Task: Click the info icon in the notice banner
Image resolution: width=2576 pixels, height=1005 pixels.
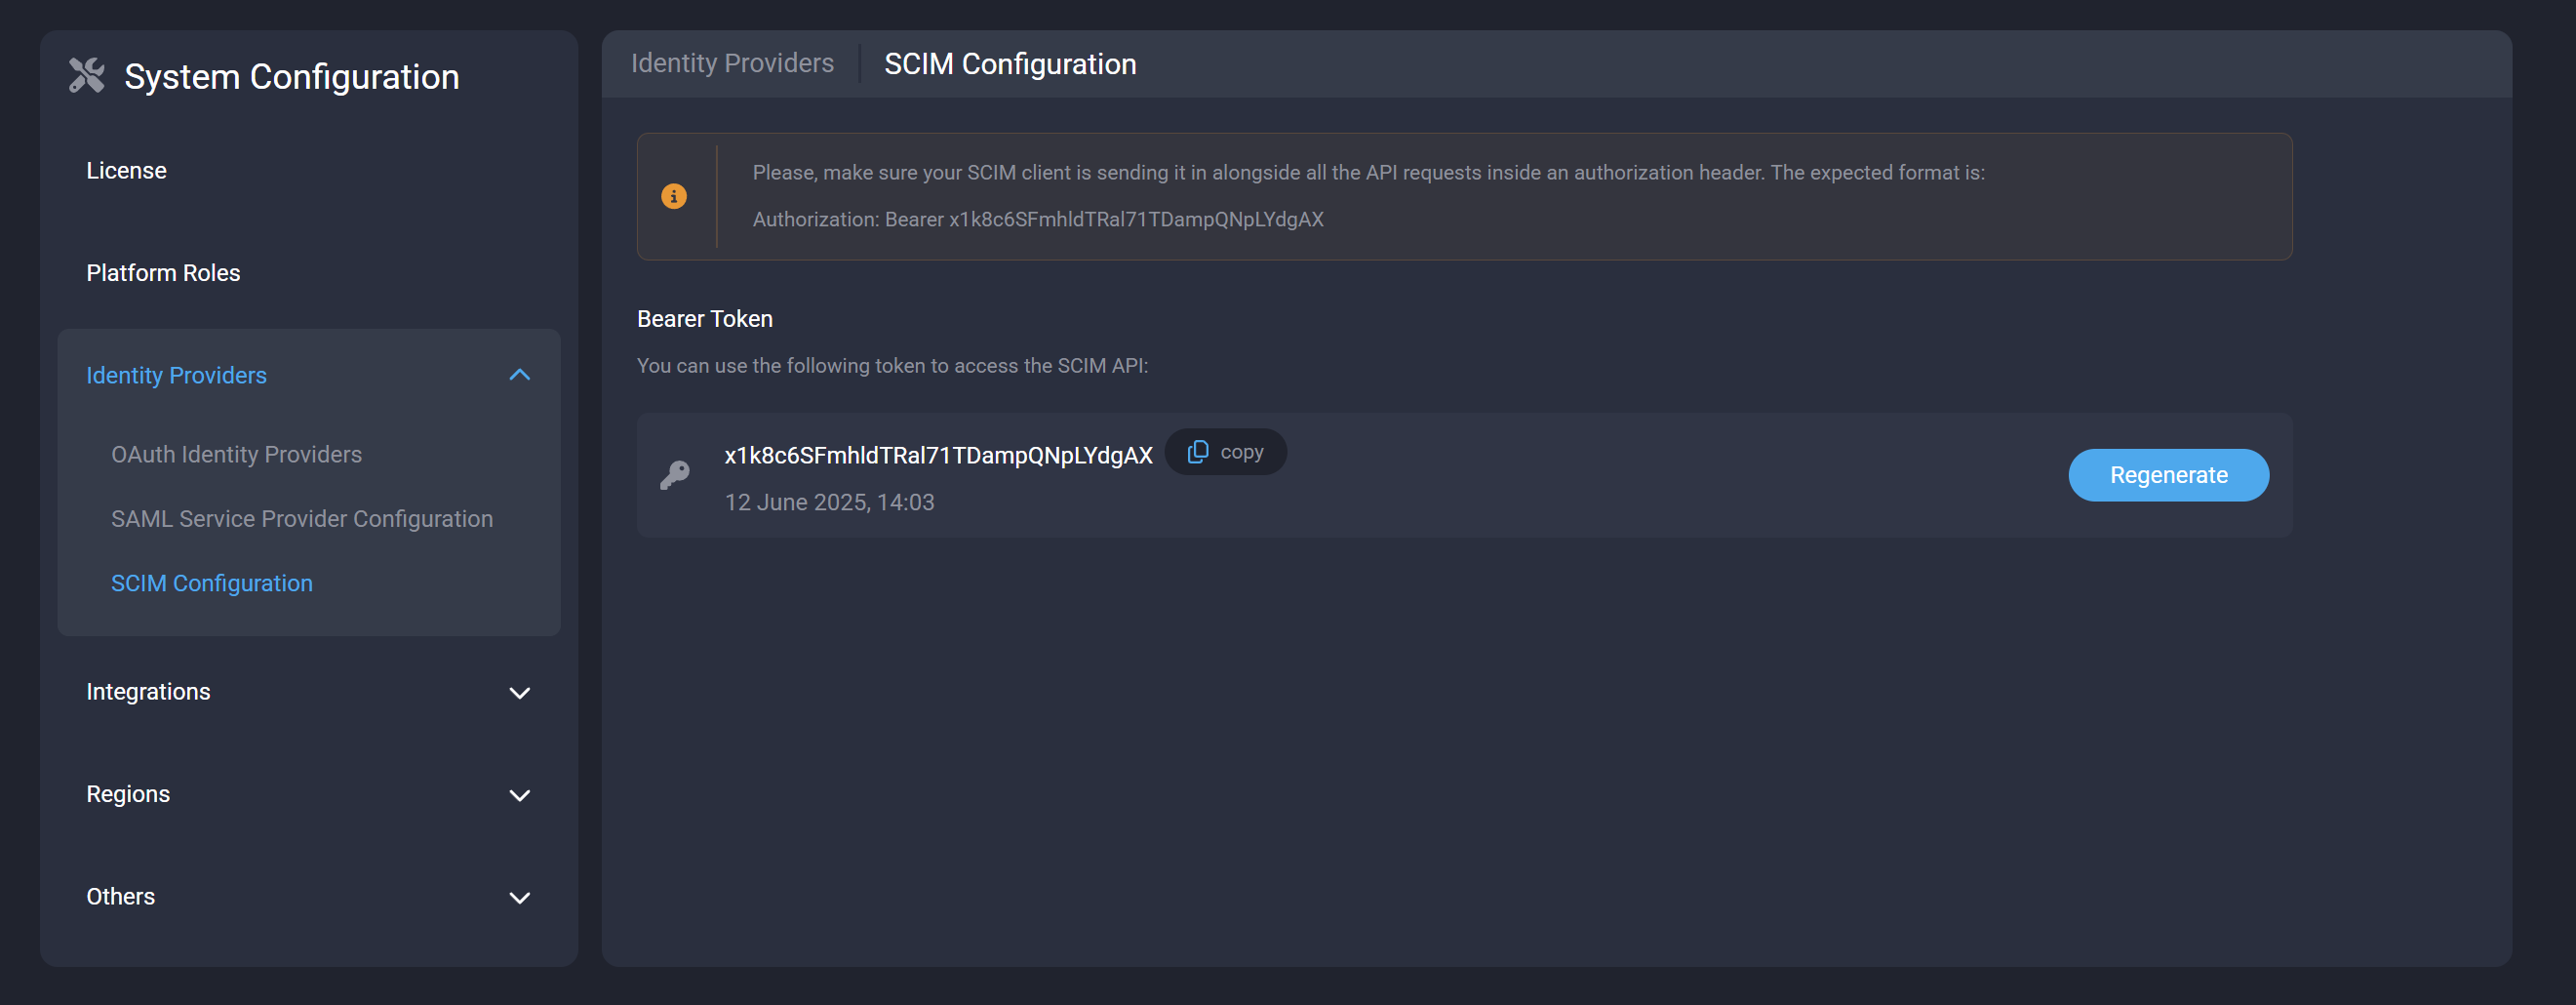Action: [x=674, y=196]
